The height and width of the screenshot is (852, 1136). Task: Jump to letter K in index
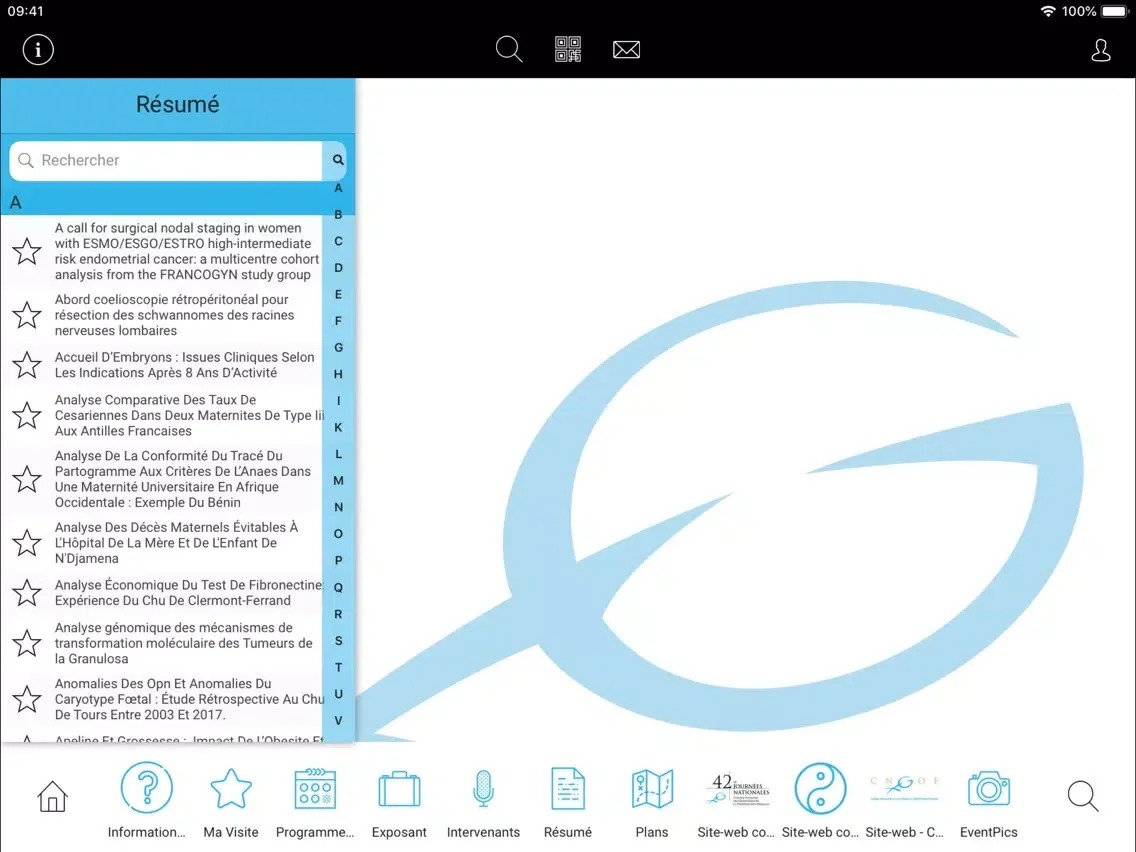338,427
